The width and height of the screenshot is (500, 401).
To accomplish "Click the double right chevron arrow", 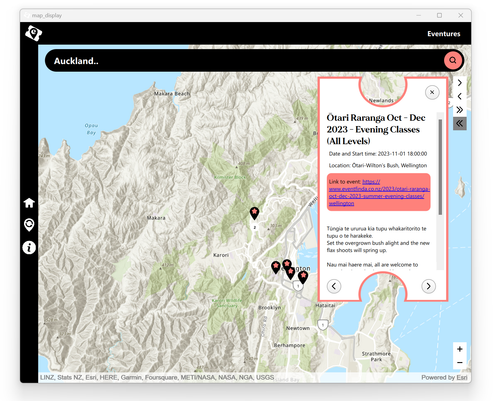I will coord(460,110).
